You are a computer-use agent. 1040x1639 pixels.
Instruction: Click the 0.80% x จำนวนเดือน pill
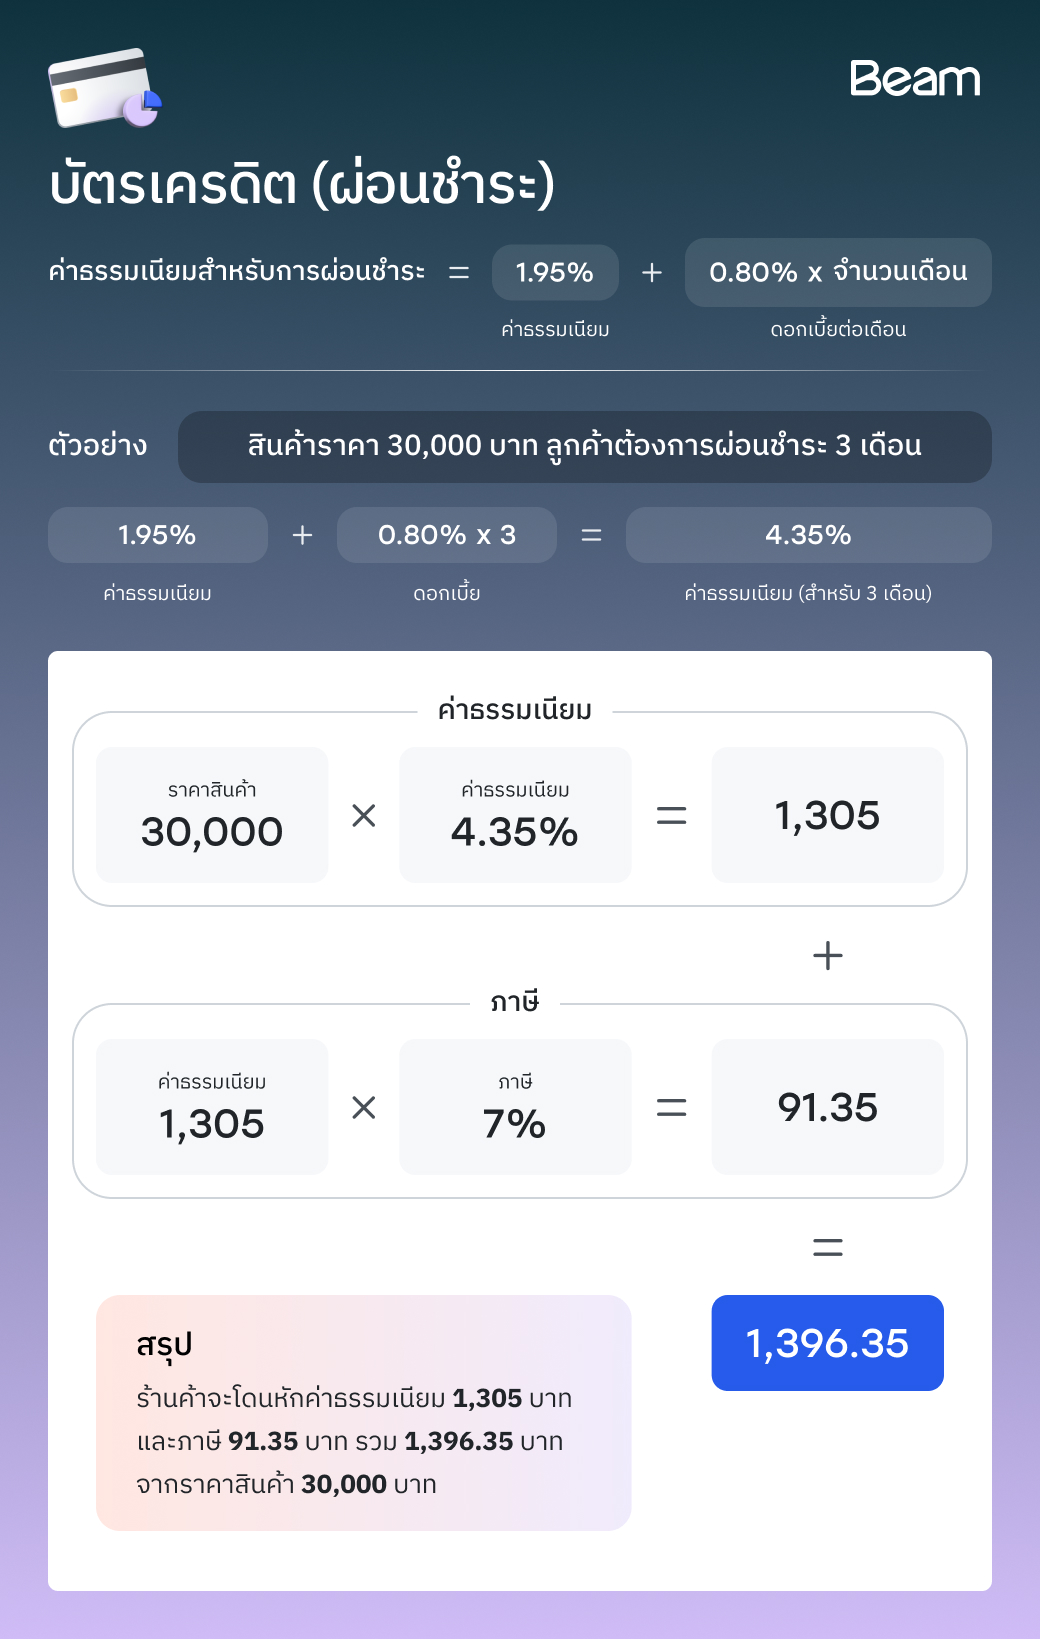pos(838,272)
